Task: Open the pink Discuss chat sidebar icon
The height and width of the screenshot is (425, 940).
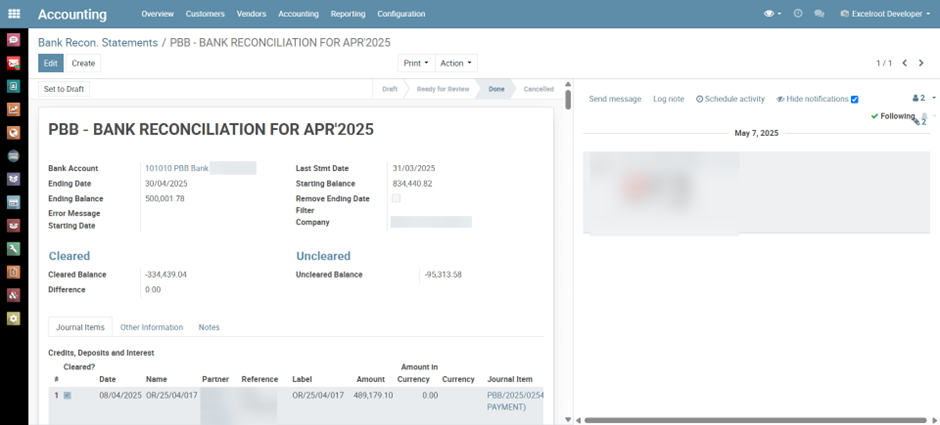Action: 14,40
